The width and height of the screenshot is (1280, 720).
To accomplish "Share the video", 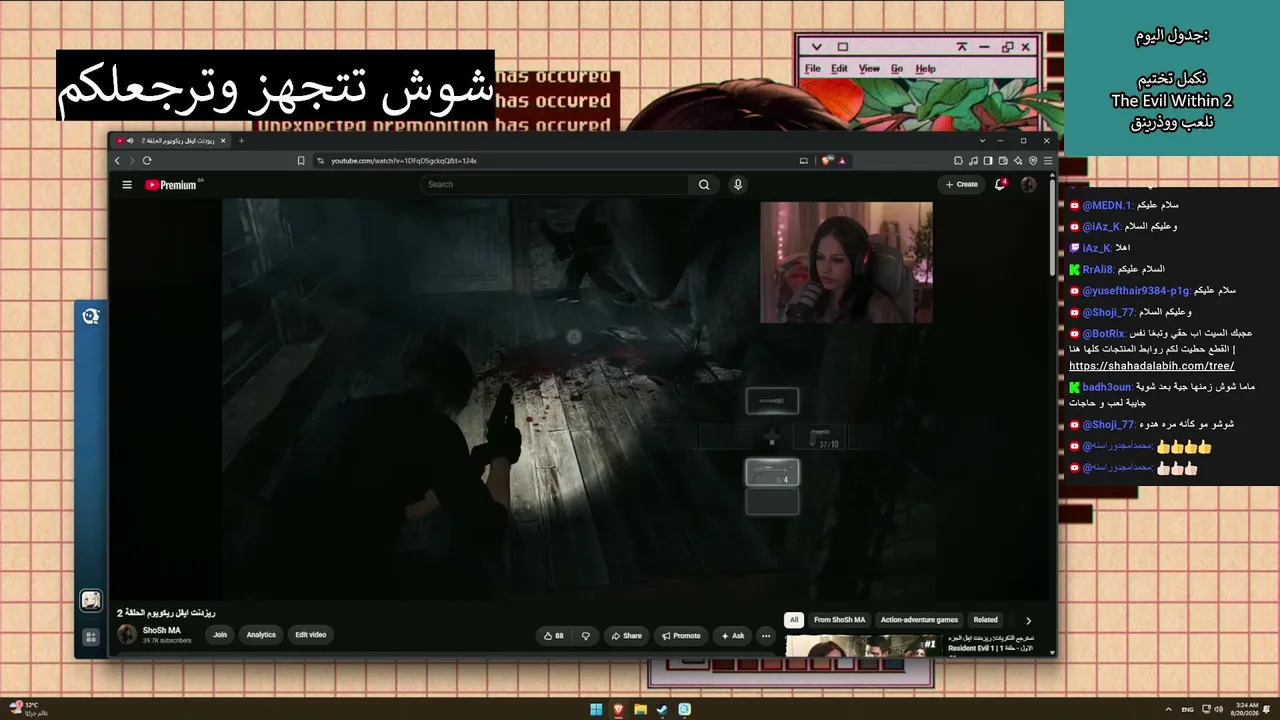I will [x=627, y=635].
